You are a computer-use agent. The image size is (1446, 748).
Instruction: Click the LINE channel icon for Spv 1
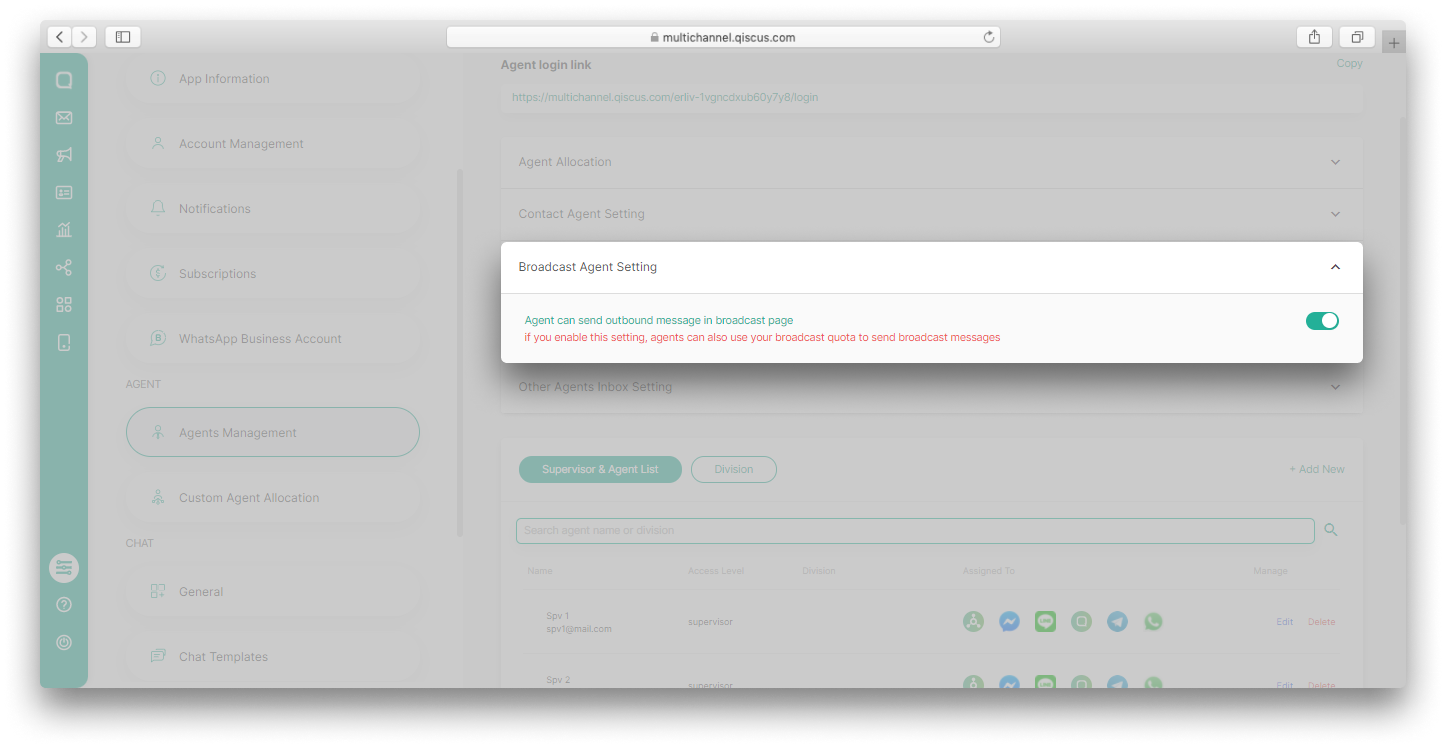coord(1045,621)
